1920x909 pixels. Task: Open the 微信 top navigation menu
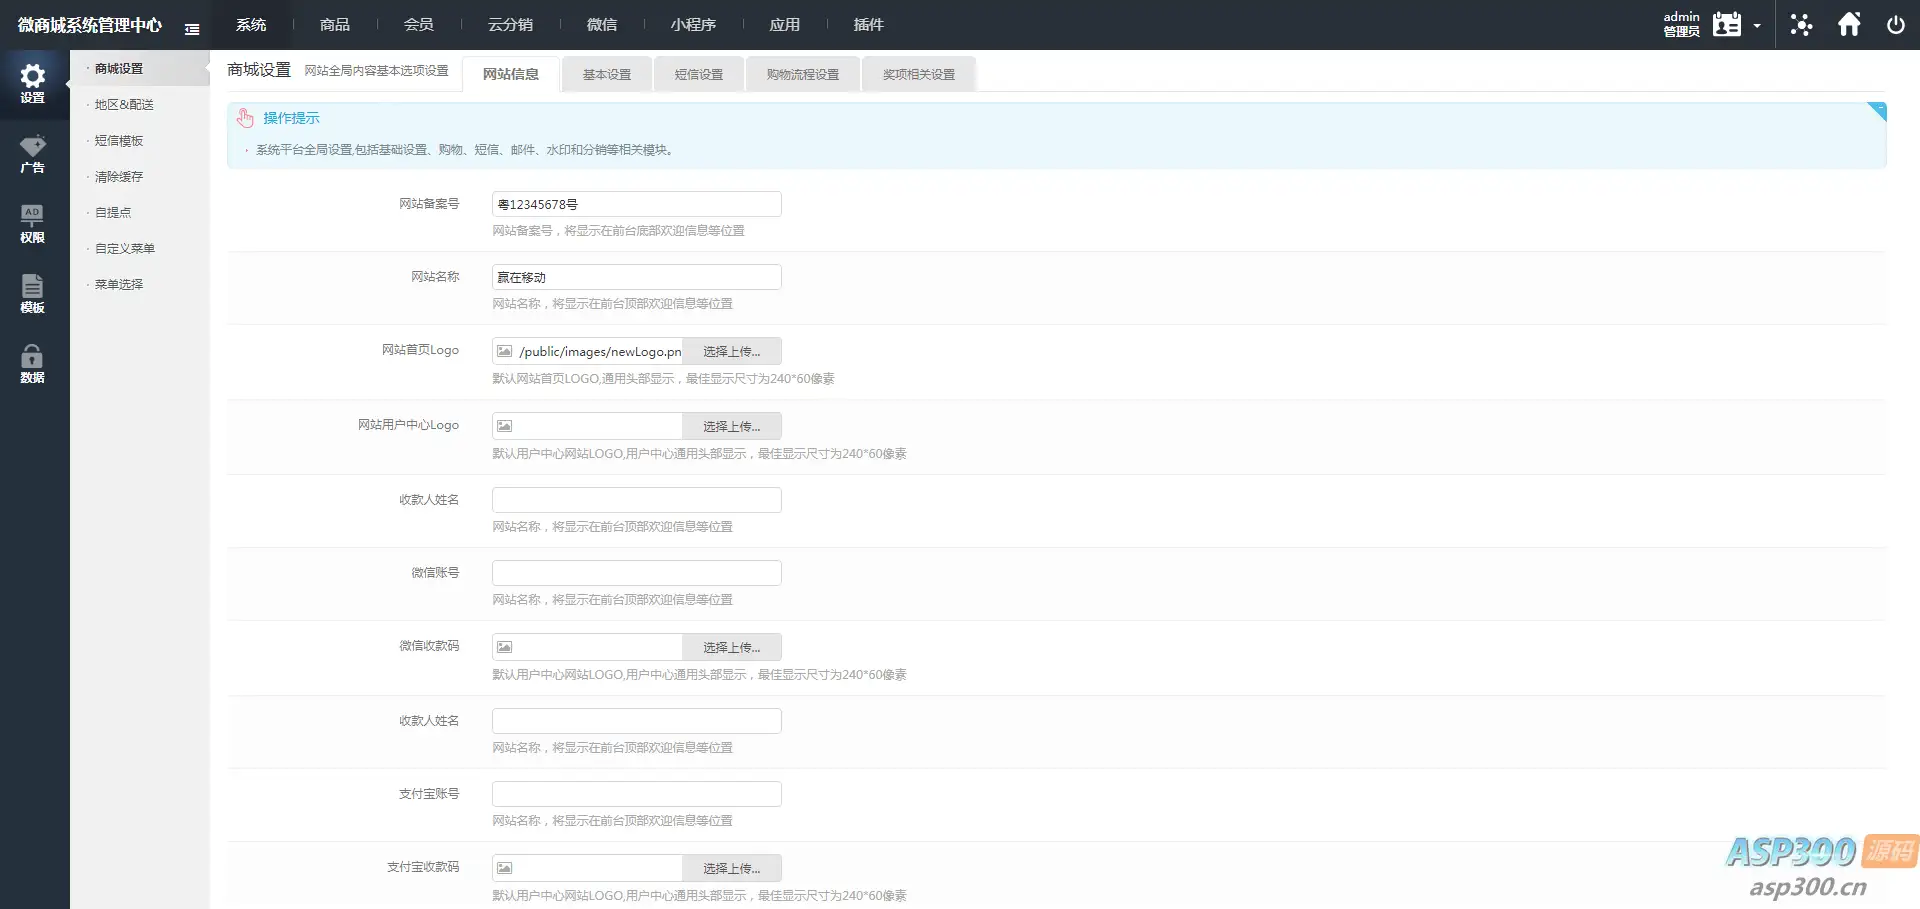tap(602, 24)
